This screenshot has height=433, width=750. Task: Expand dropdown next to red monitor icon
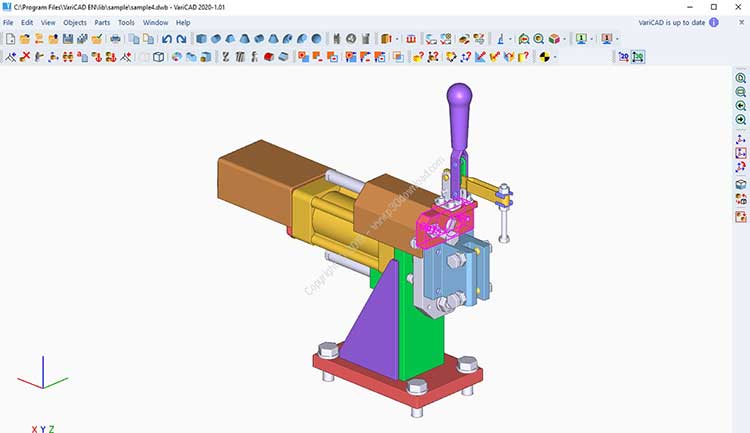pyautogui.click(x=617, y=40)
